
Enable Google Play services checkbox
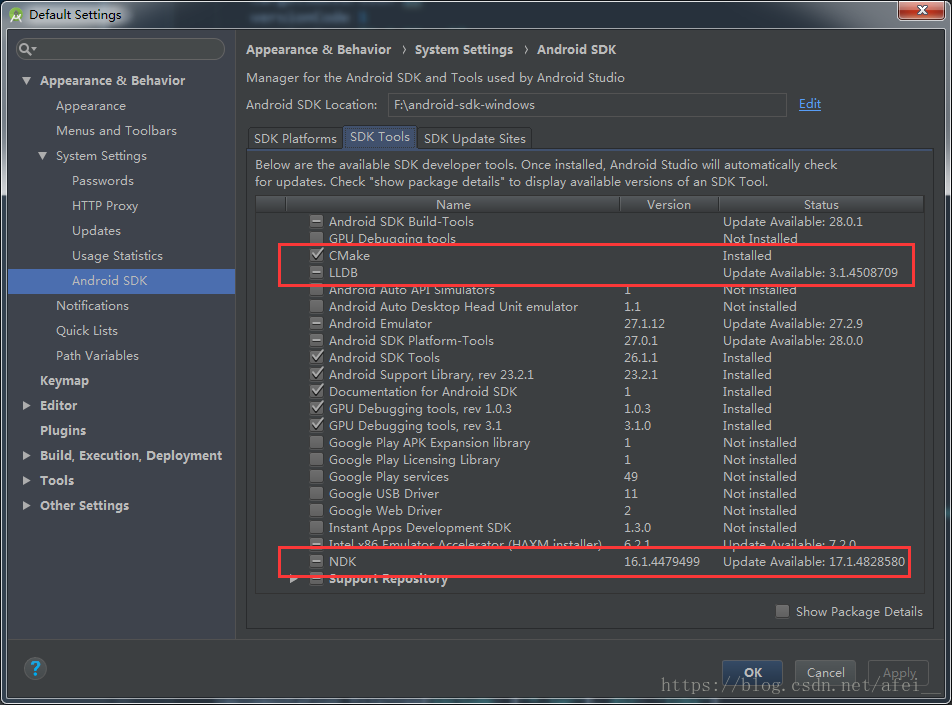pyautogui.click(x=316, y=477)
